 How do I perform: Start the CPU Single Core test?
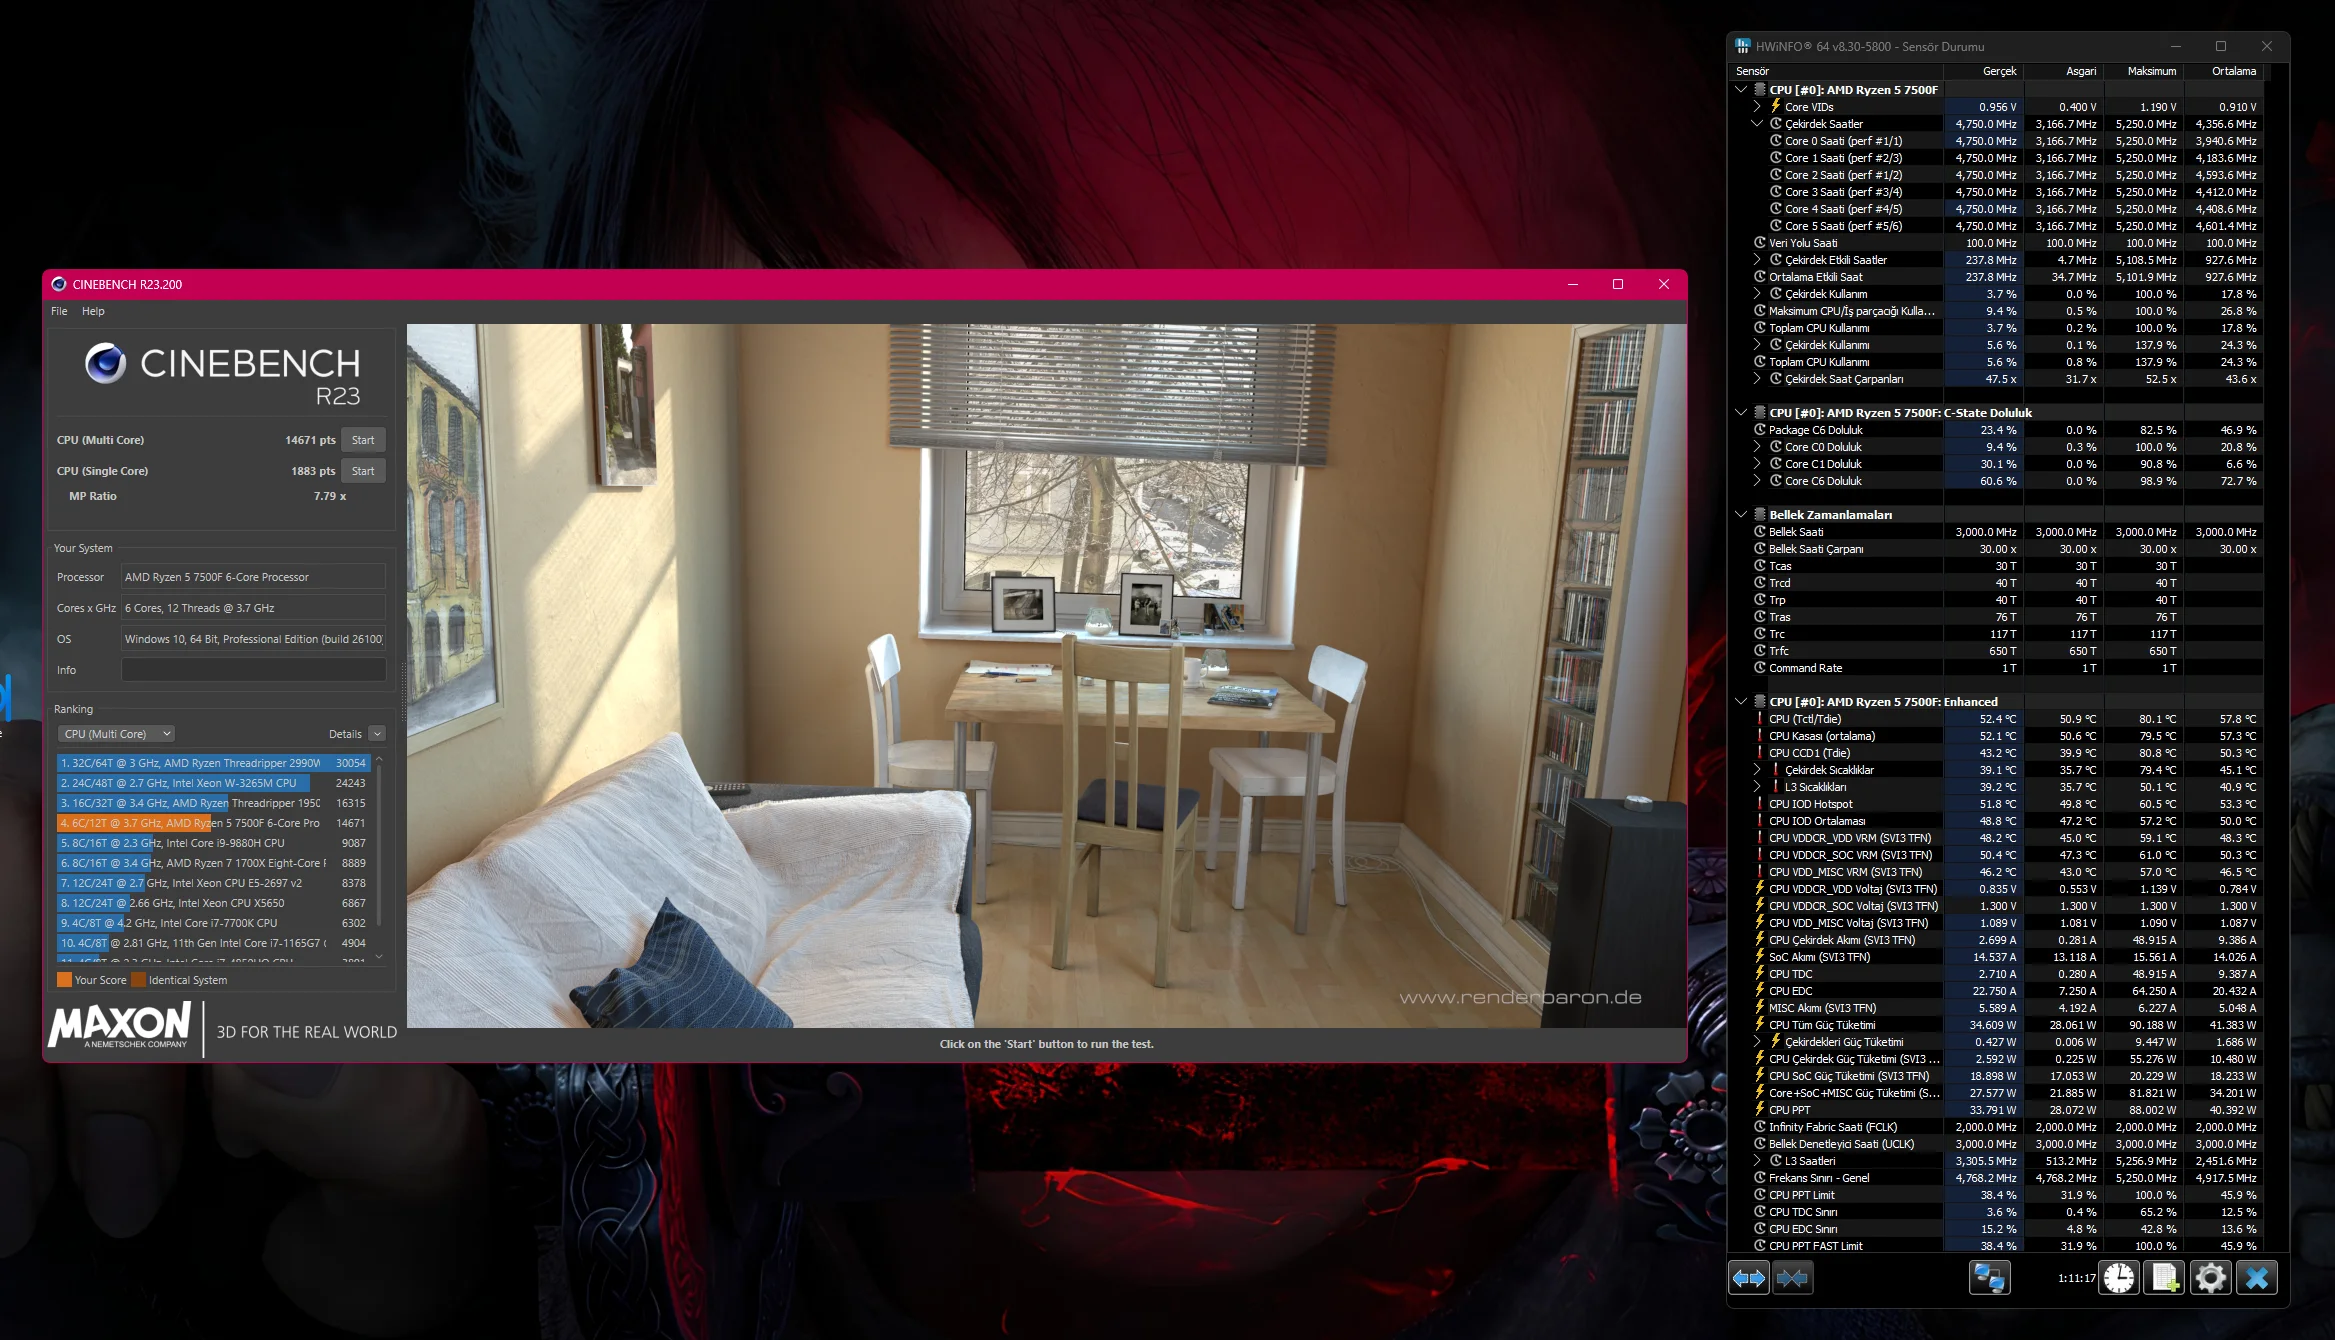click(363, 471)
